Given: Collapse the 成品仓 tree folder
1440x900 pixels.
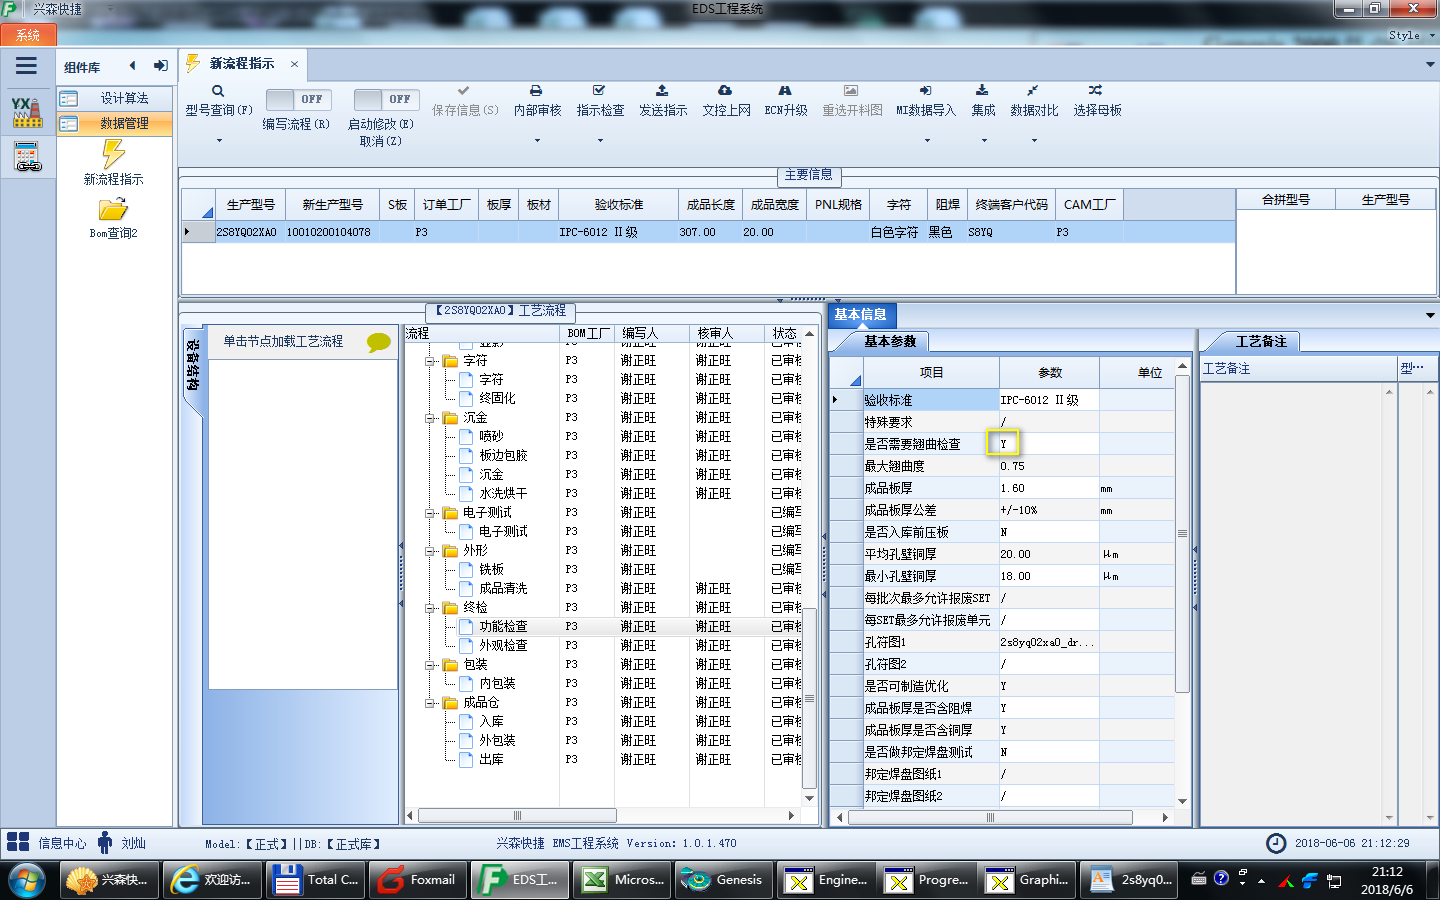Looking at the screenshot, I should [429, 703].
